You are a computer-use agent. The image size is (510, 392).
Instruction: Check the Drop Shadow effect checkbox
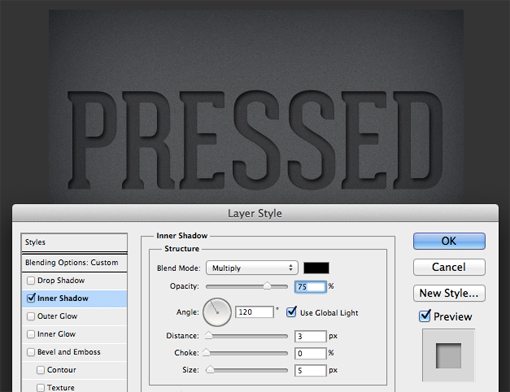pyautogui.click(x=31, y=280)
